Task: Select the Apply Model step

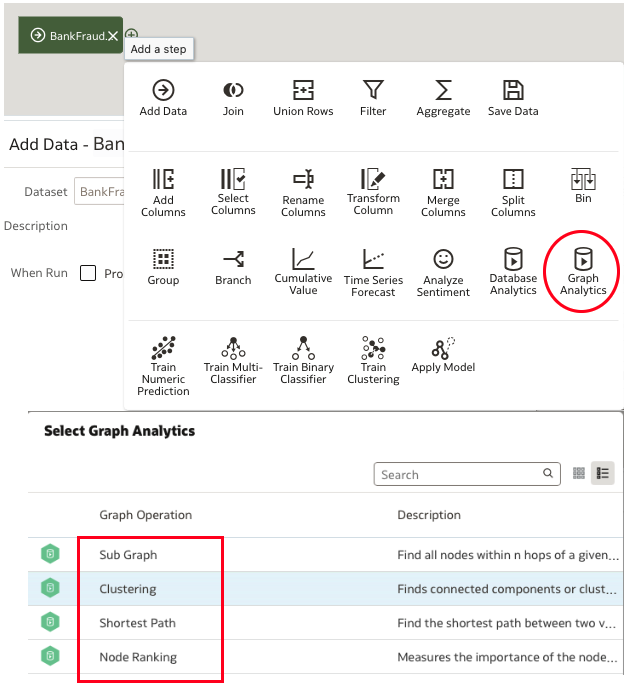Action: [x=443, y=348]
